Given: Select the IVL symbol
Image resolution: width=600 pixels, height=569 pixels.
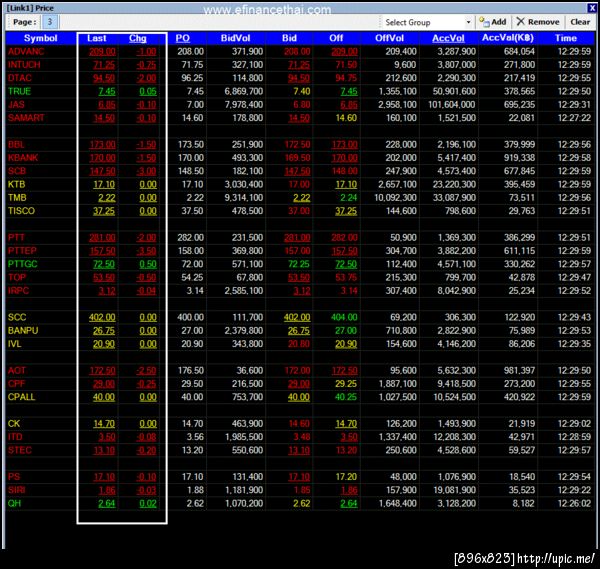Looking at the screenshot, I should click(x=15, y=344).
